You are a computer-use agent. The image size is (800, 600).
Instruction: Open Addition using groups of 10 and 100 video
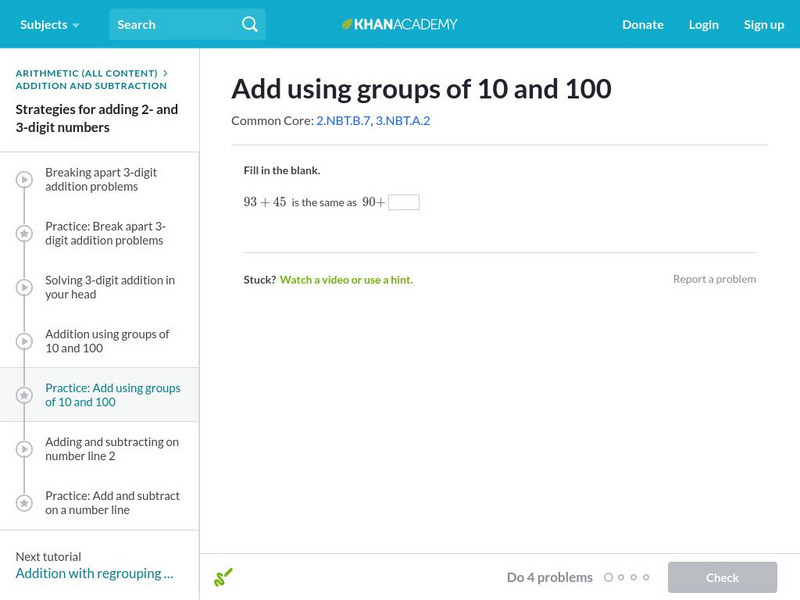click(x=107, y=341)
